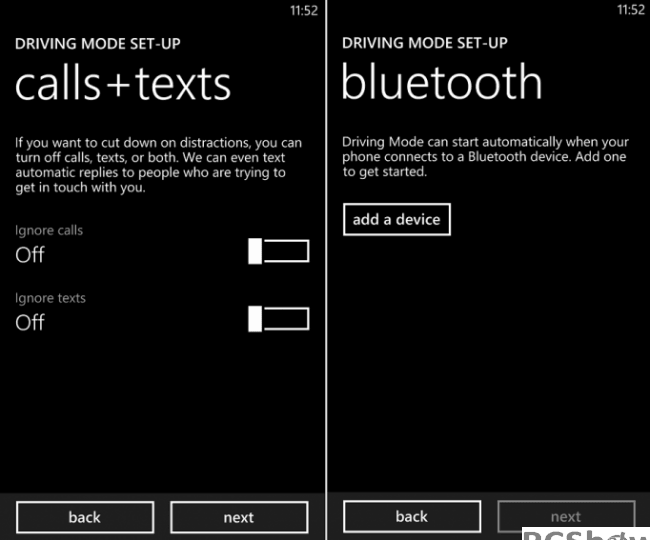Select the bluetooth page title
Screen dimensions: 650x540
click(442, 82)
